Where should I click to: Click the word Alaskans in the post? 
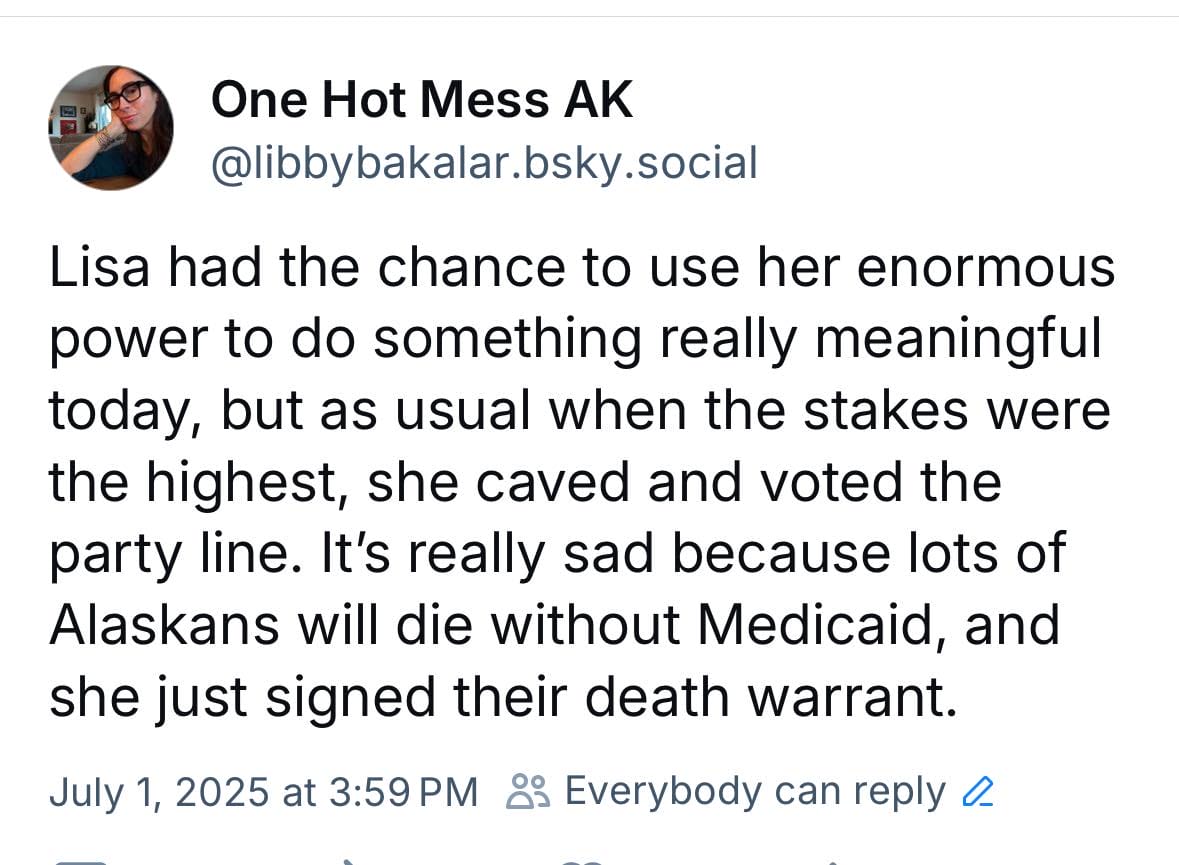(x=164, y=625)
